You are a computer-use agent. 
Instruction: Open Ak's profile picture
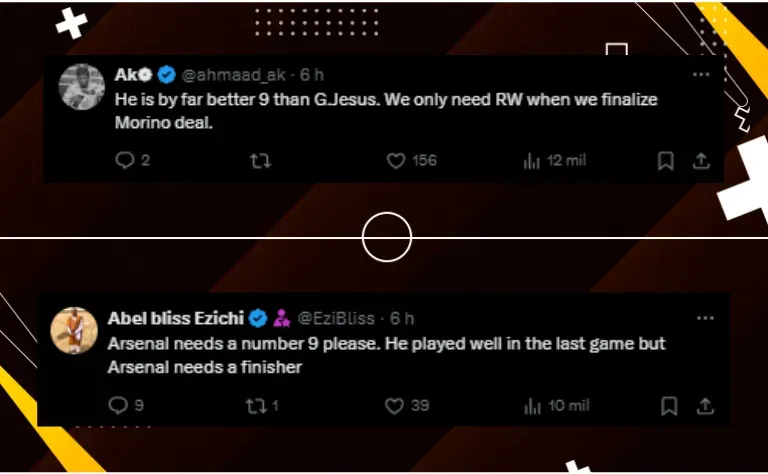tap(81, 87)
